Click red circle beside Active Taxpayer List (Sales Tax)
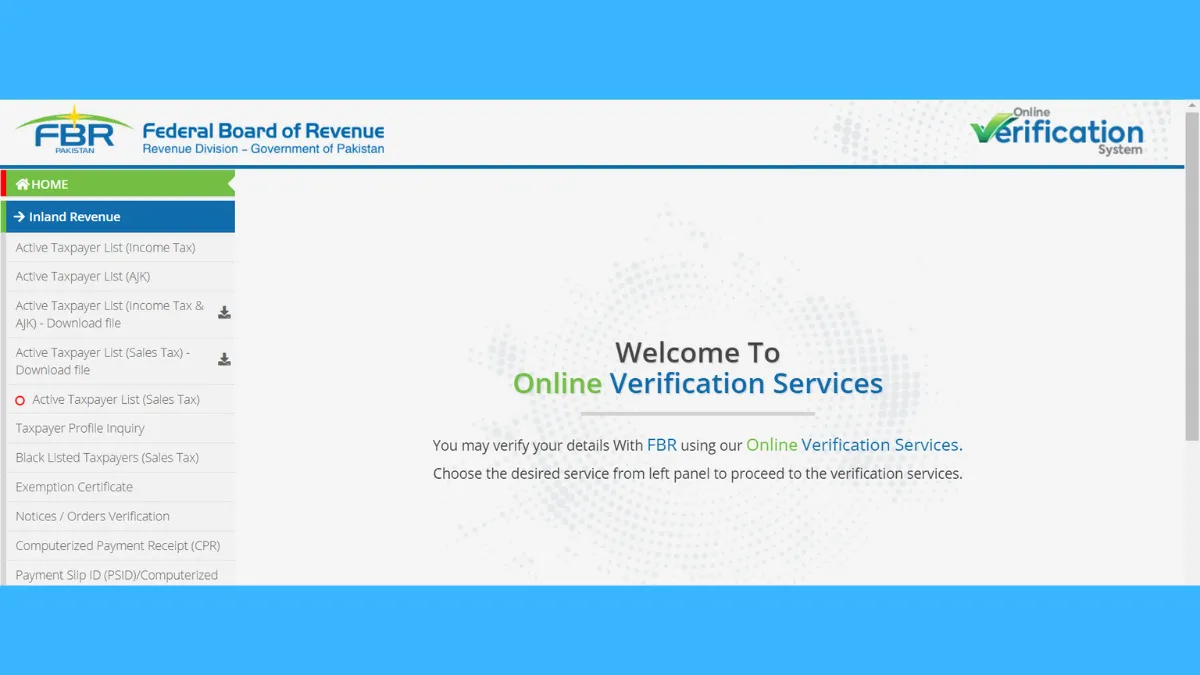The width and height of the screenshot is (1200, 675). 20,400
